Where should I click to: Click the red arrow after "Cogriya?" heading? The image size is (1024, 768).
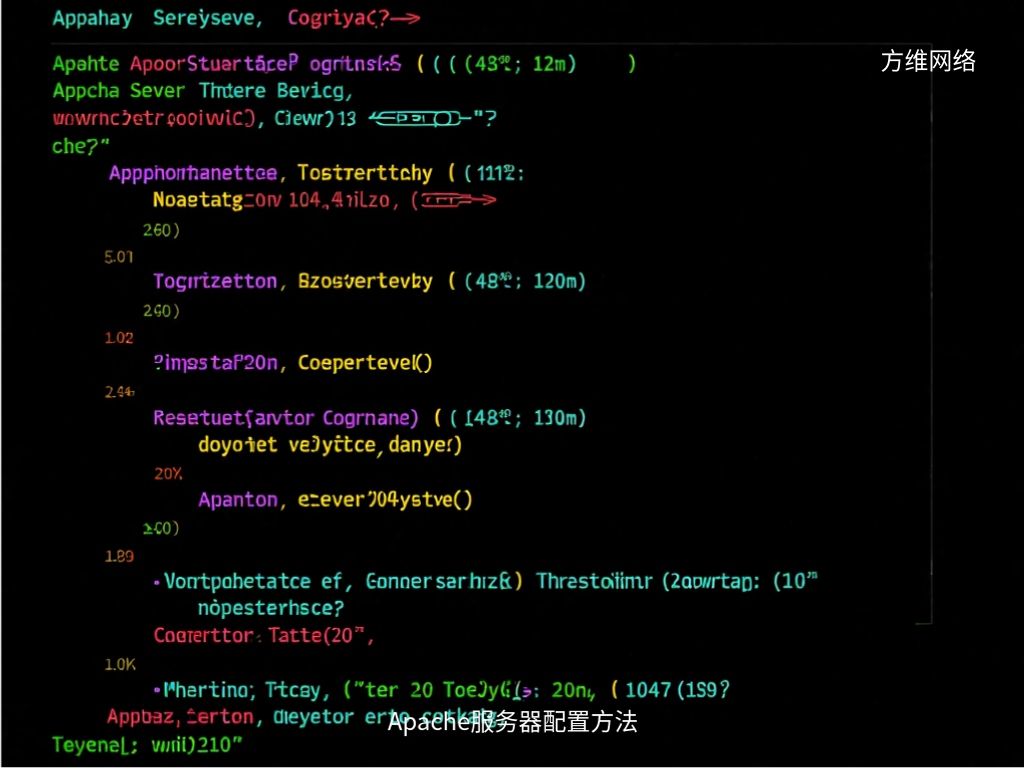click(404, 16)
